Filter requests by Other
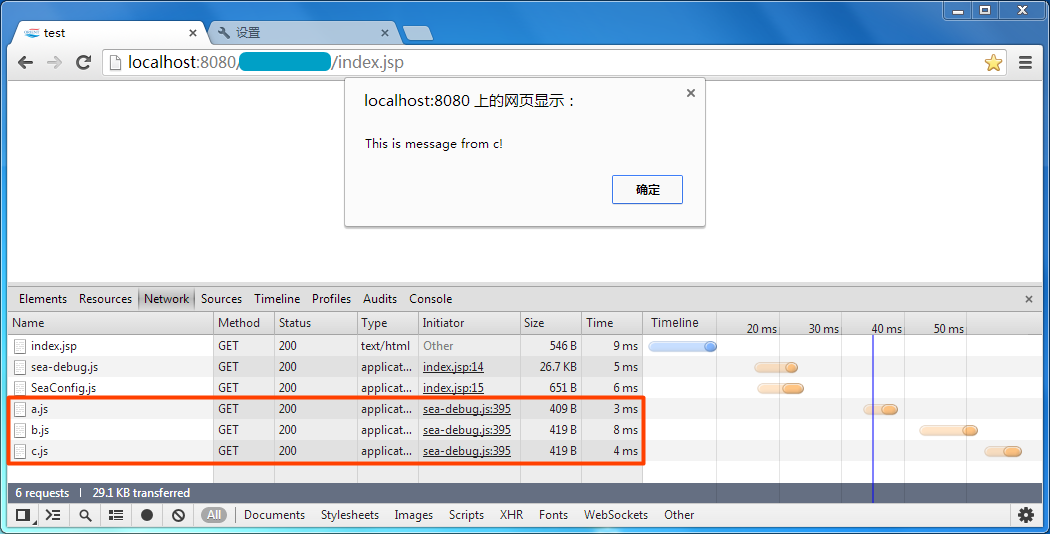This screenshot has height=534, width=1050. click(x=679, y=515)
